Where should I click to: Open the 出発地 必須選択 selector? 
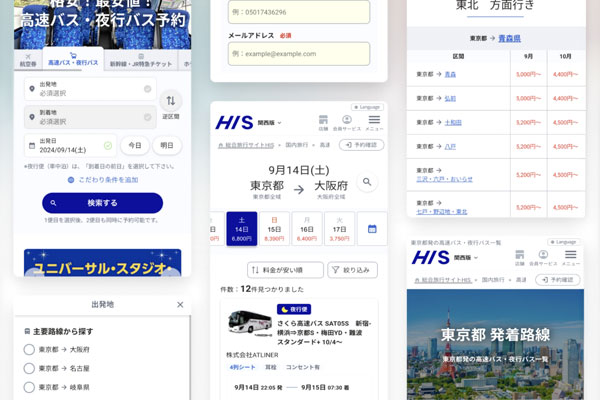[90, 89]
